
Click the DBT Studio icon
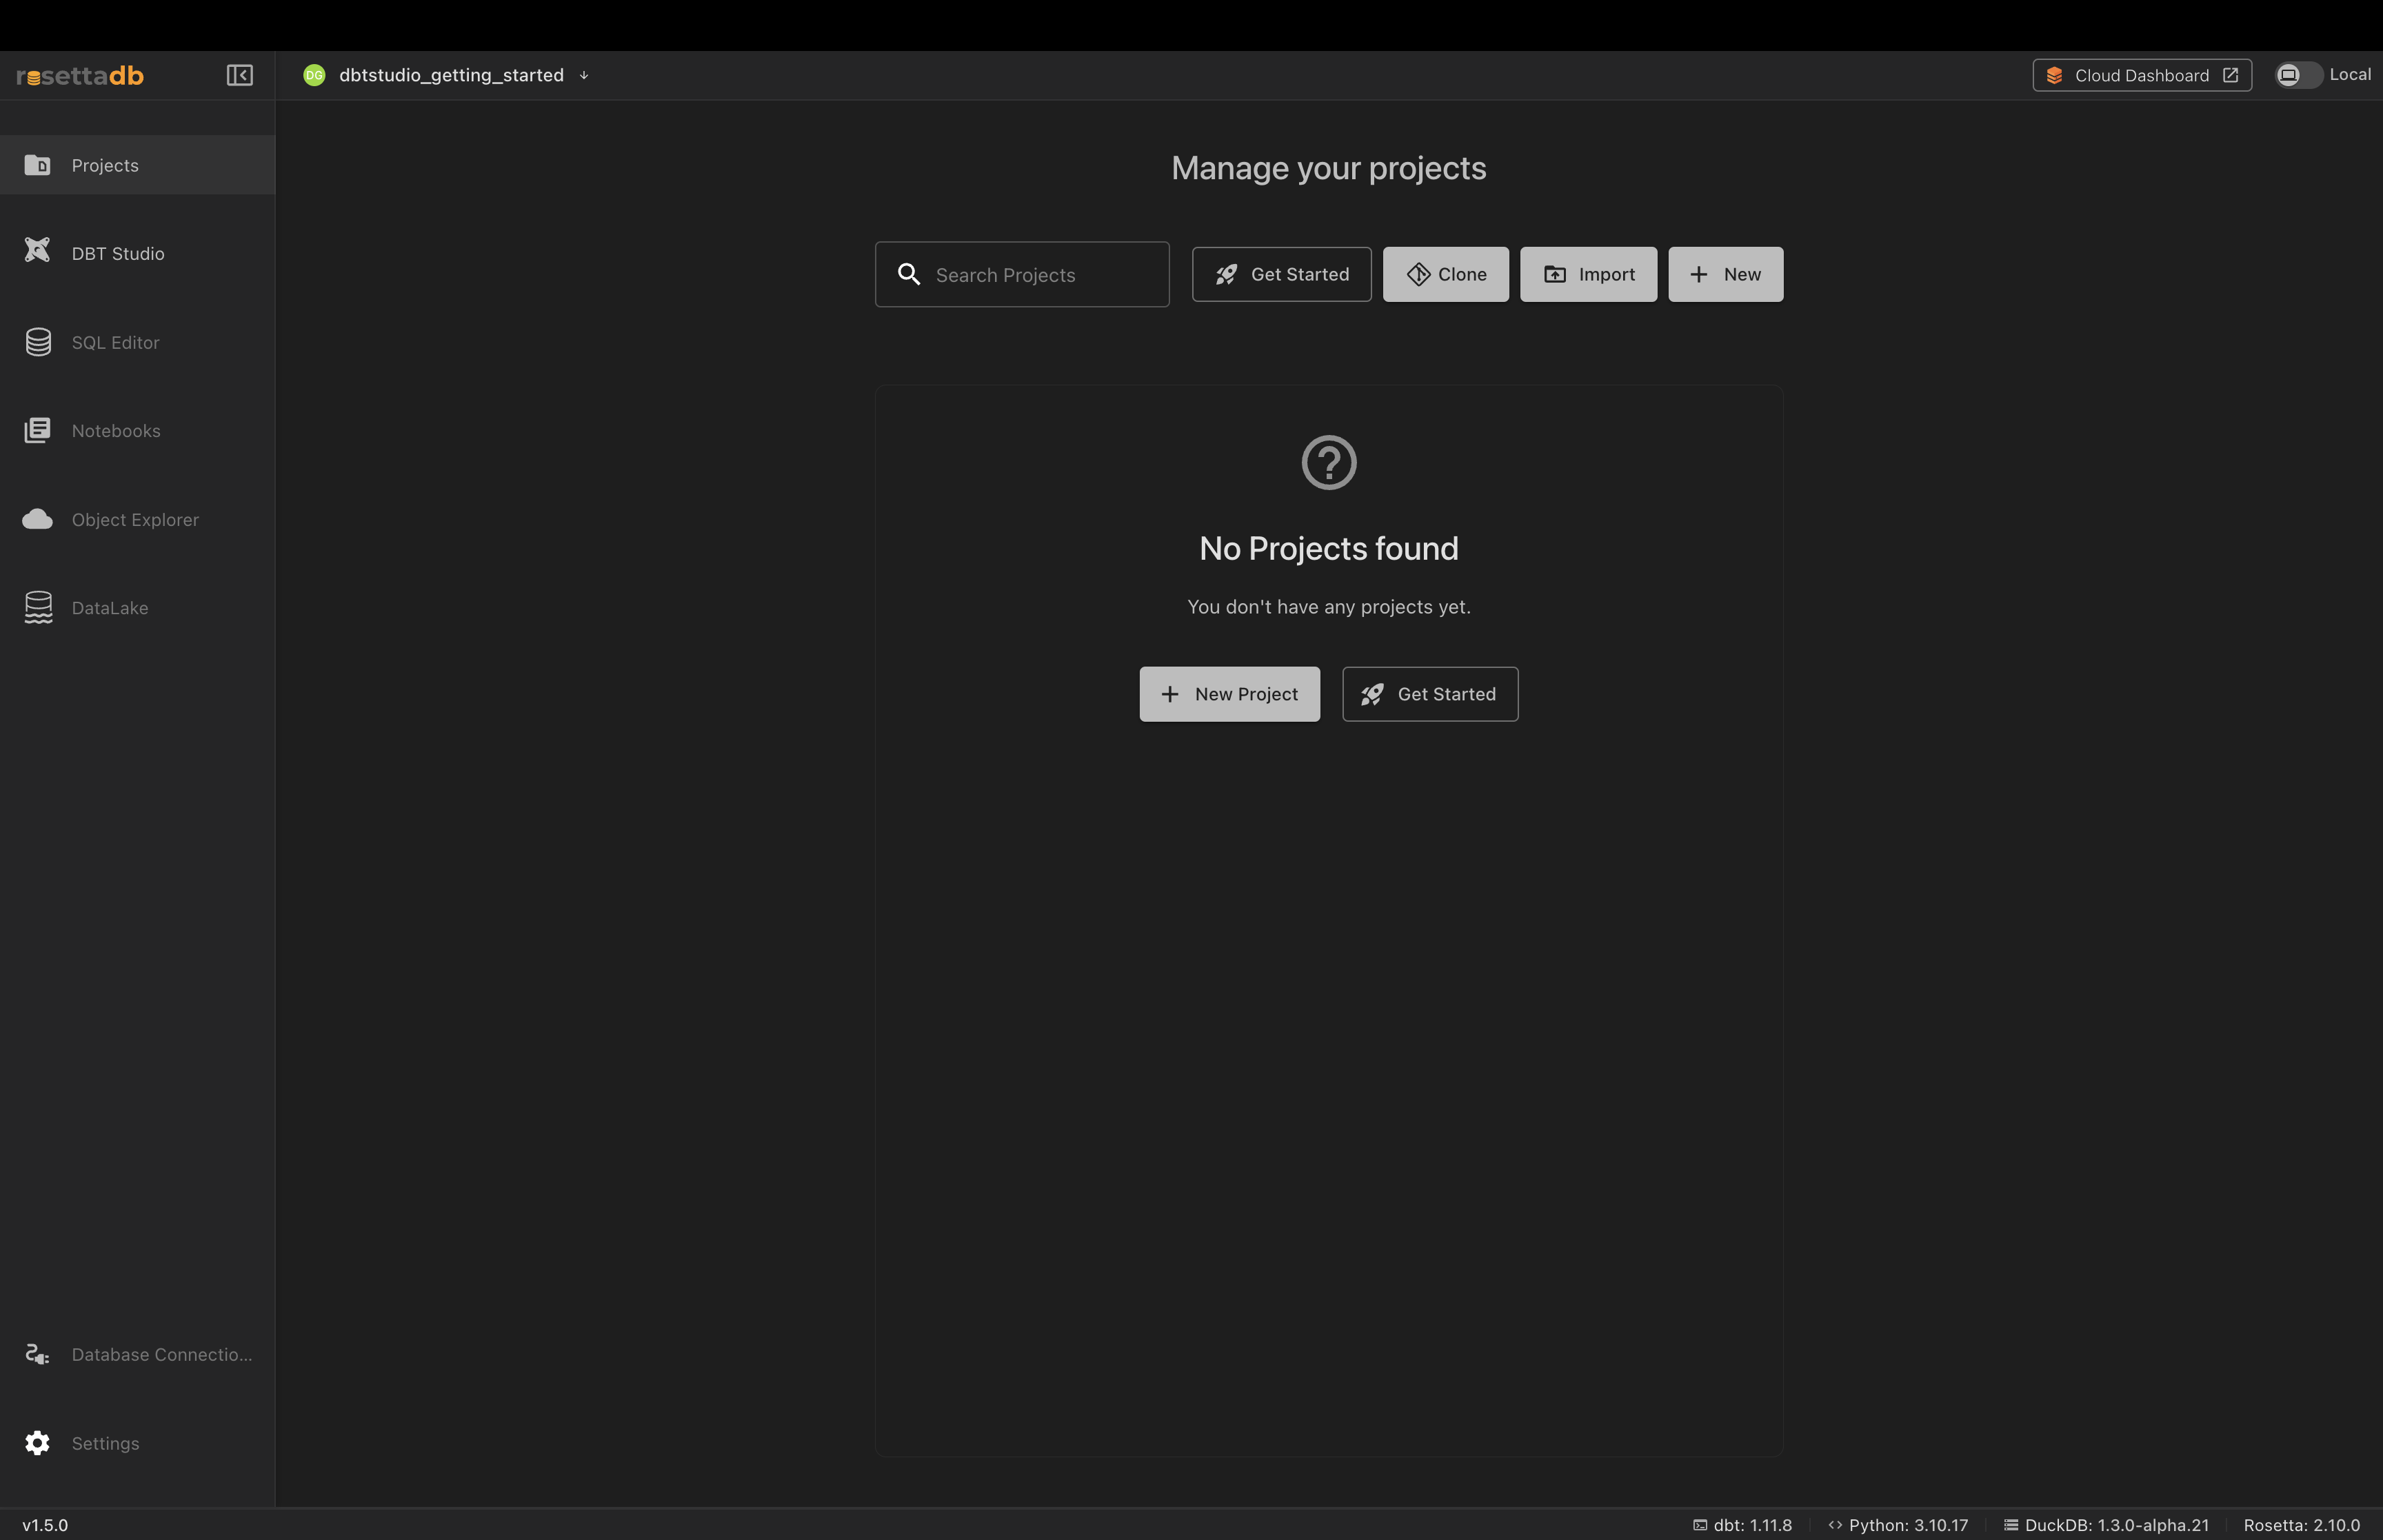38,250
